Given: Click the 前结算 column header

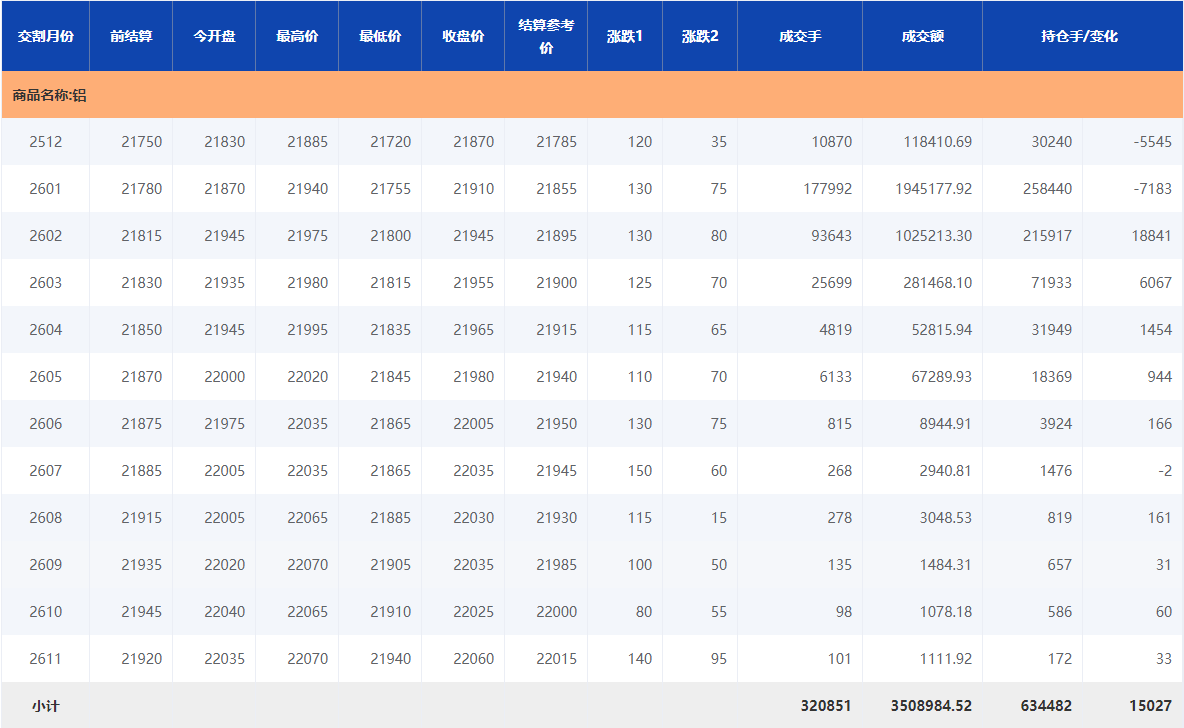Looking at the screenshot, I should [x=131, y=36].
